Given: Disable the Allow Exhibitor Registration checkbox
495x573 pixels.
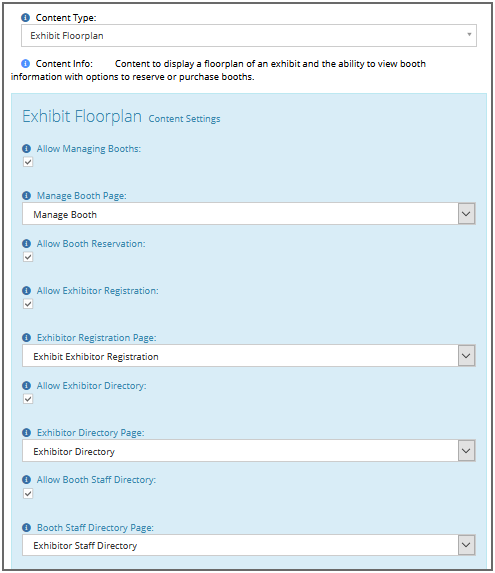Looking at the screenshot, I should [x=28, y=304].
